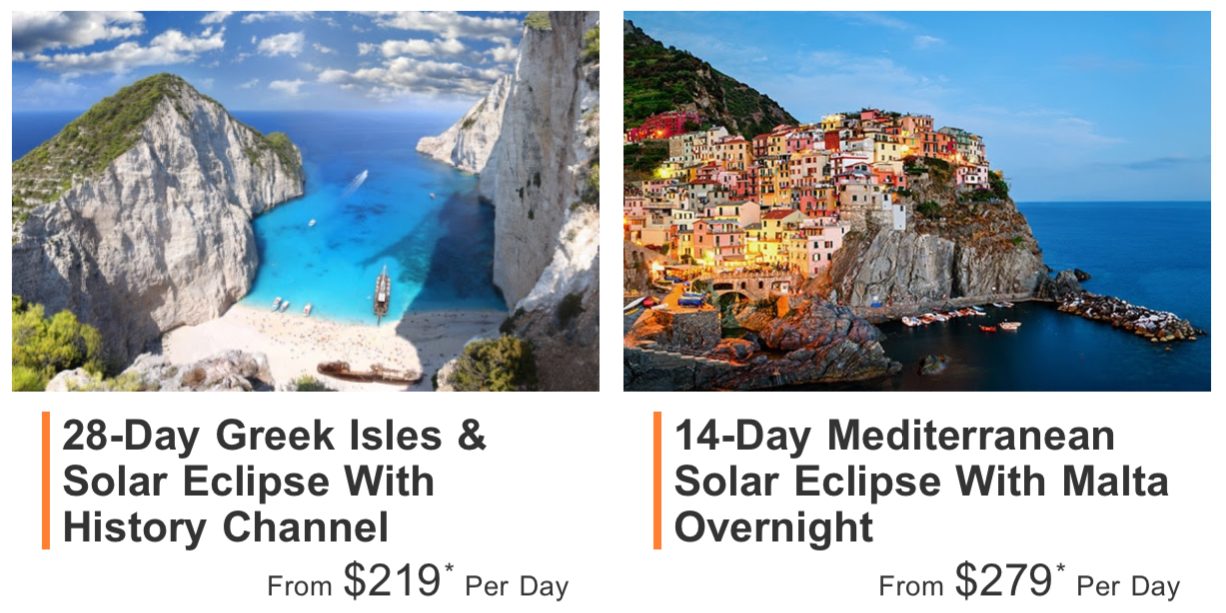Click the asterisk beside the $219 price
Screen dimensions: 1226x613
pyautogui.click(x=449, y=569)
